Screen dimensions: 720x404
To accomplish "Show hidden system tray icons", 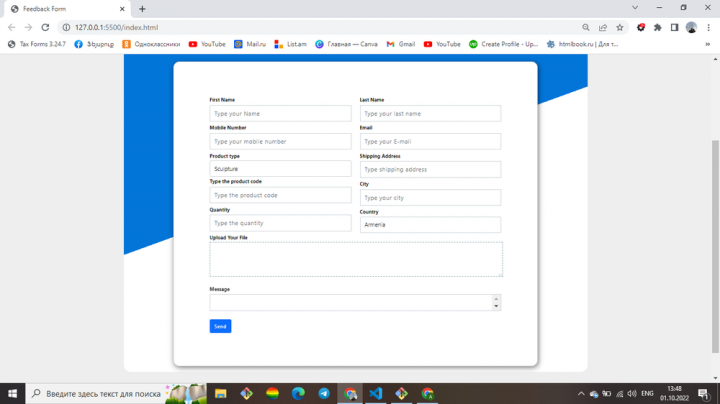I will 581,393.
